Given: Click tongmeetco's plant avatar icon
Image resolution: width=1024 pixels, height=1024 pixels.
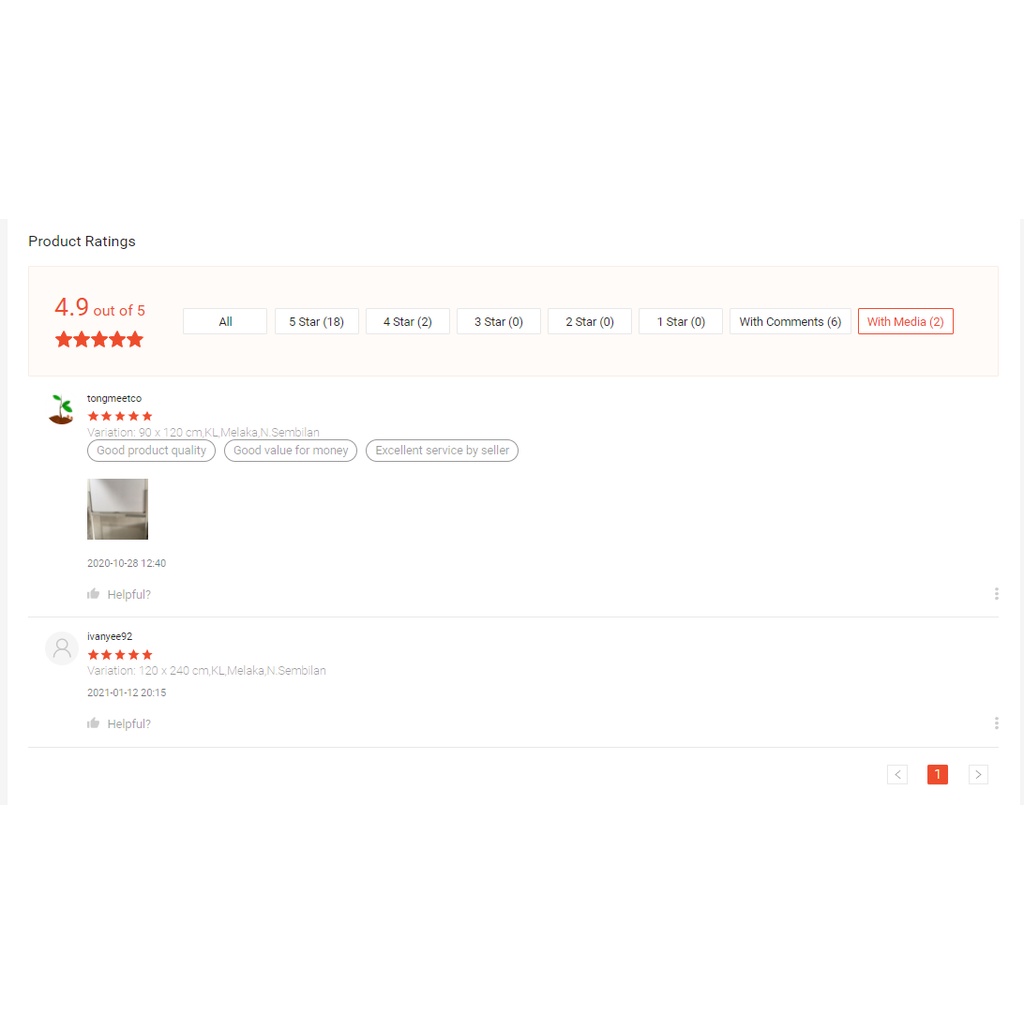Looking at the screenshot, I should click(61, 409).
